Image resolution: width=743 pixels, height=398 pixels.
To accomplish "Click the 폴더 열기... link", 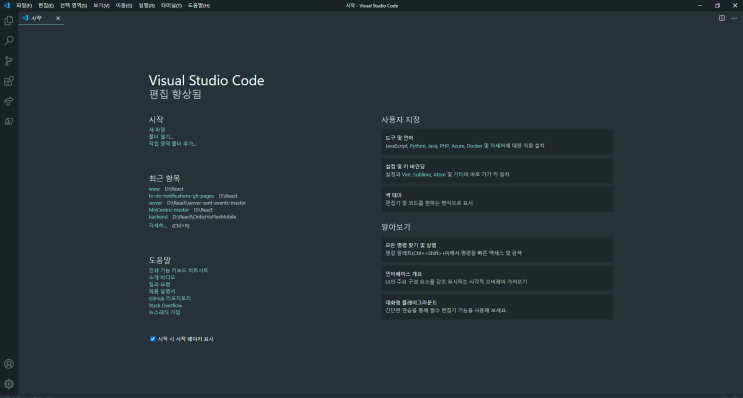I will pos(161,136).
